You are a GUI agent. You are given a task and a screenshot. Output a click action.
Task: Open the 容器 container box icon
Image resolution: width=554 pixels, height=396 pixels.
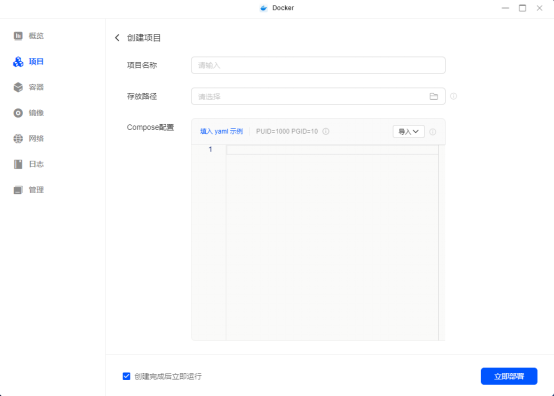click(18, 87)
